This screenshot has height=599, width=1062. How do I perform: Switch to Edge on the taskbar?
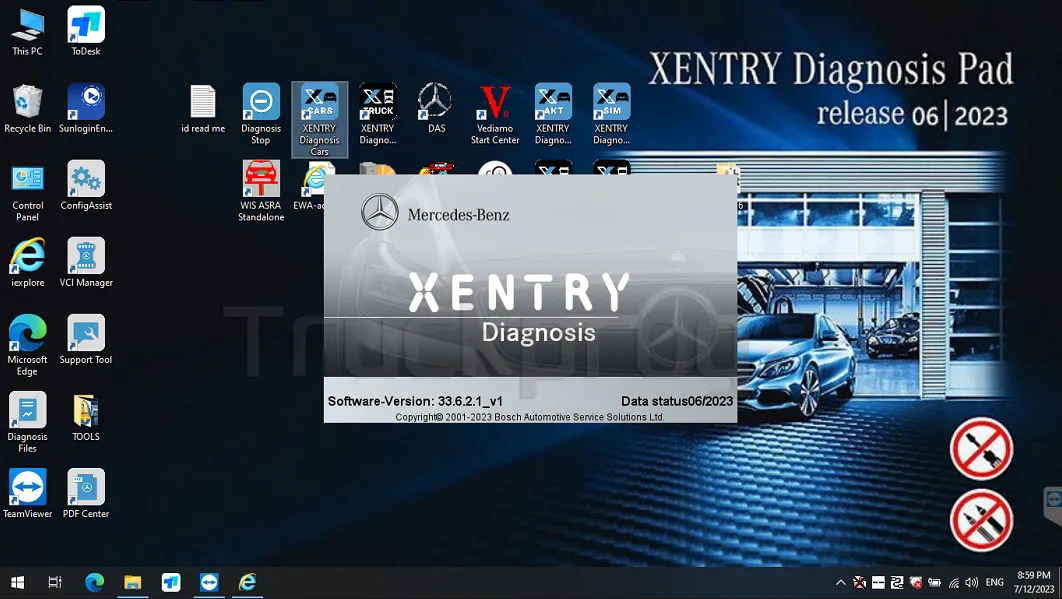tap(94, 582)
